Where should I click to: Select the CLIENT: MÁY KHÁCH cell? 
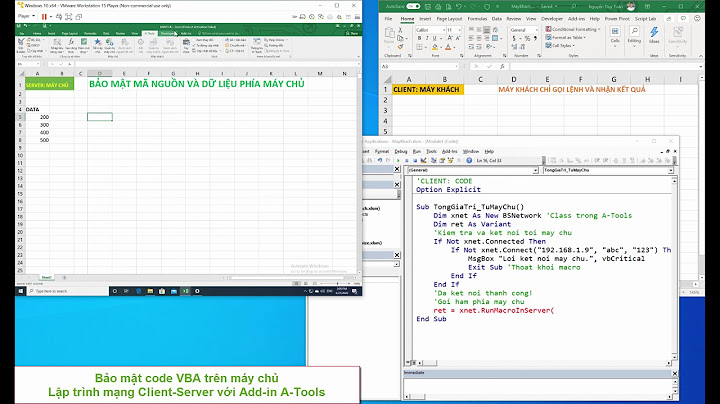point(426,90)
